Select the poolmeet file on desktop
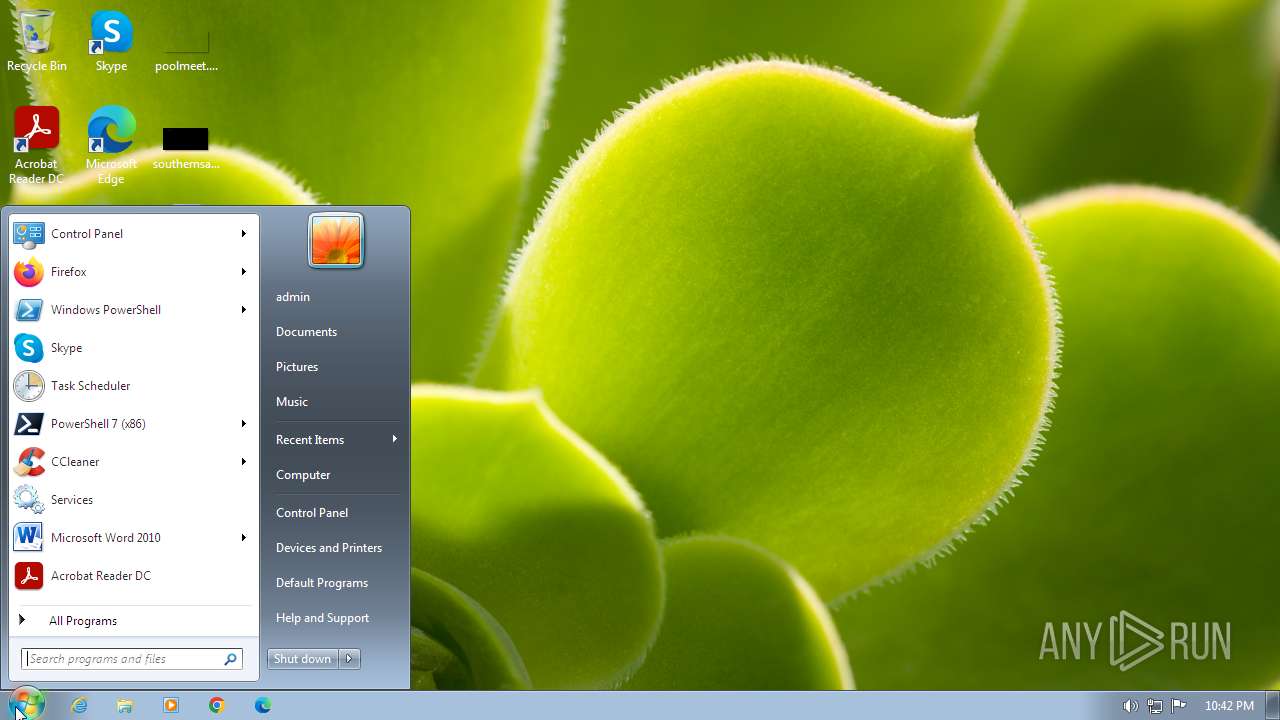The height and width of the screenshot is (720, 1280). 186,50
